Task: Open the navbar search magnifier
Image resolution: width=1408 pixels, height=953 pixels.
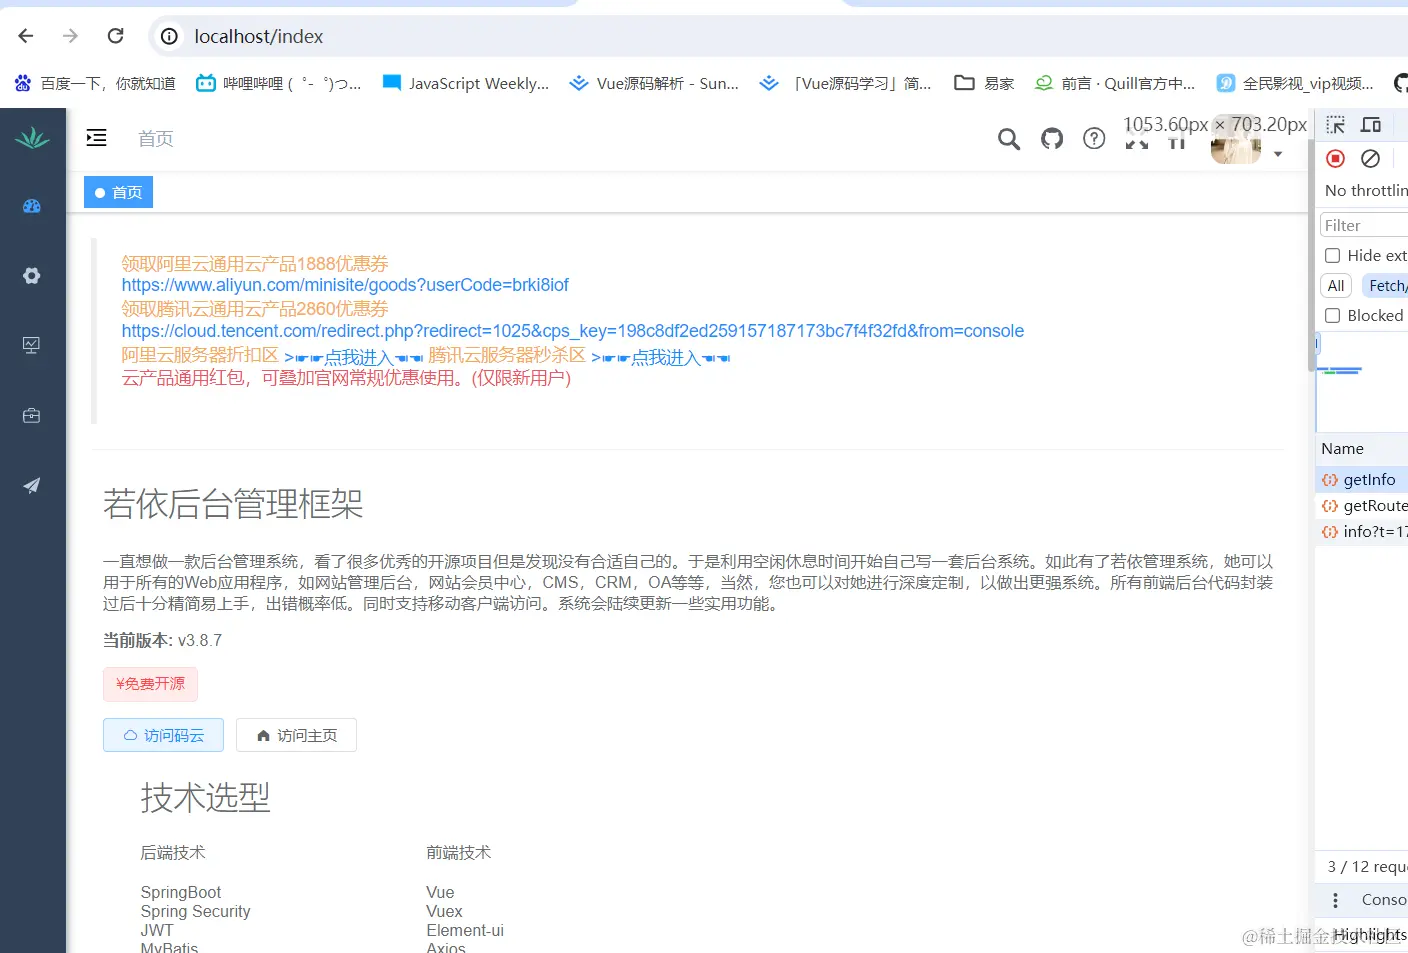Action: click(1009, 139)
